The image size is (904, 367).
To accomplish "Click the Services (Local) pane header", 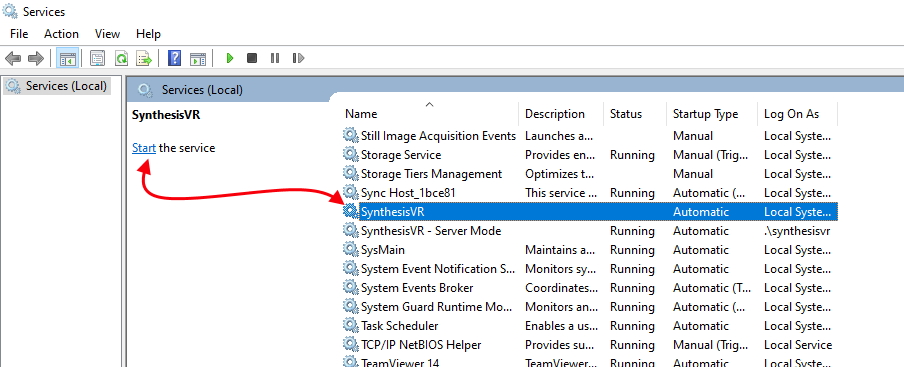I will tap(202, 90).
